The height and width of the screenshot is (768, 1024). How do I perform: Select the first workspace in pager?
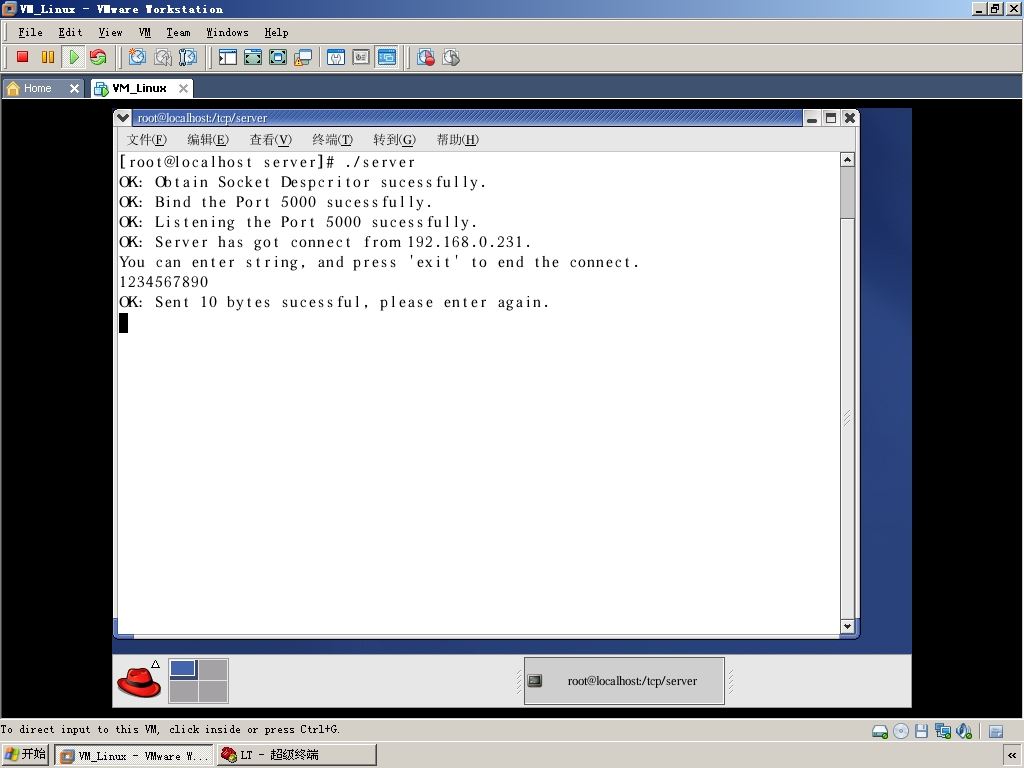coord(184,669)
